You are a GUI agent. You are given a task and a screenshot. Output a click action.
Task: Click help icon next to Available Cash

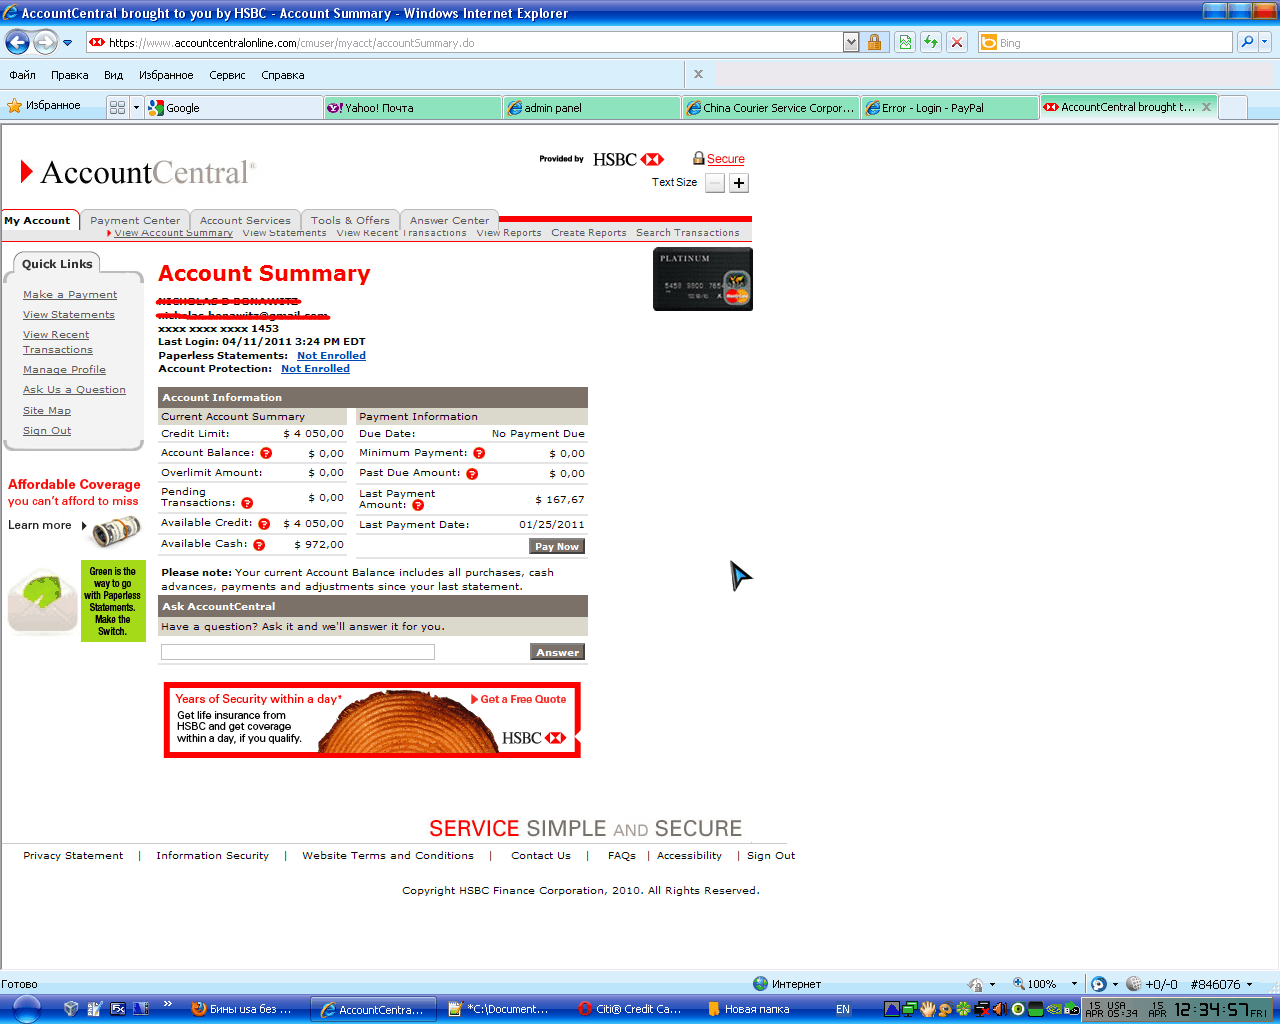[x=259, y=545]
